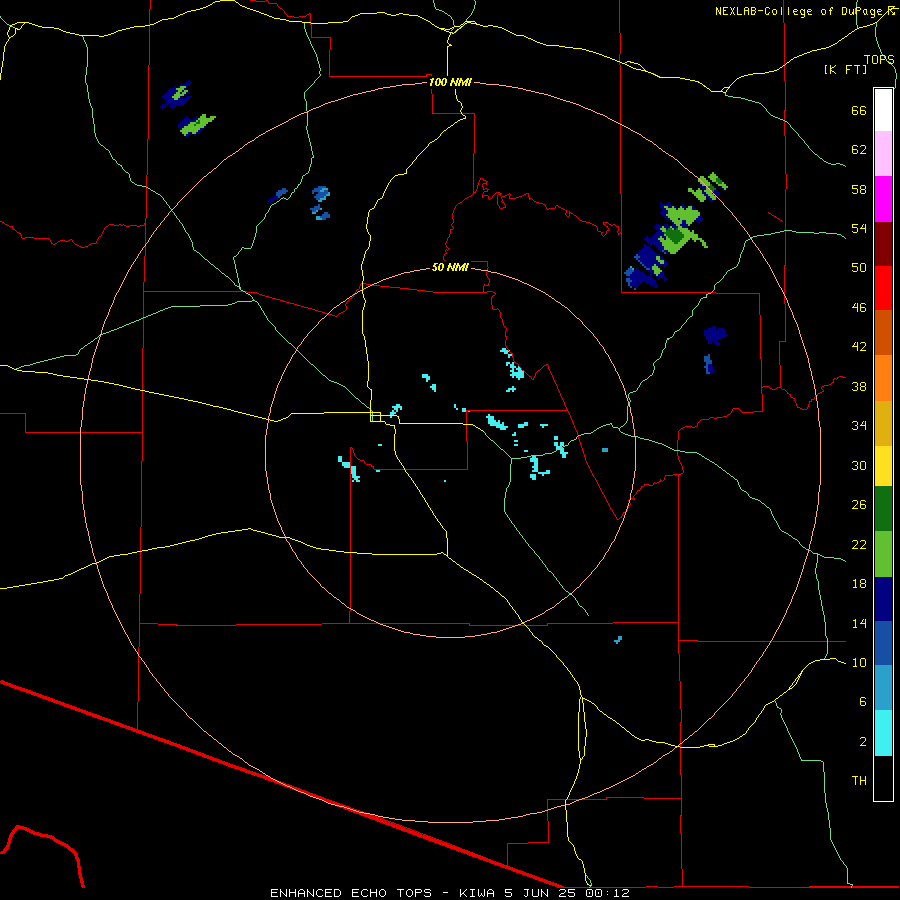Click the legend value 46
900x900 pixels.
(x=859, y=307)
